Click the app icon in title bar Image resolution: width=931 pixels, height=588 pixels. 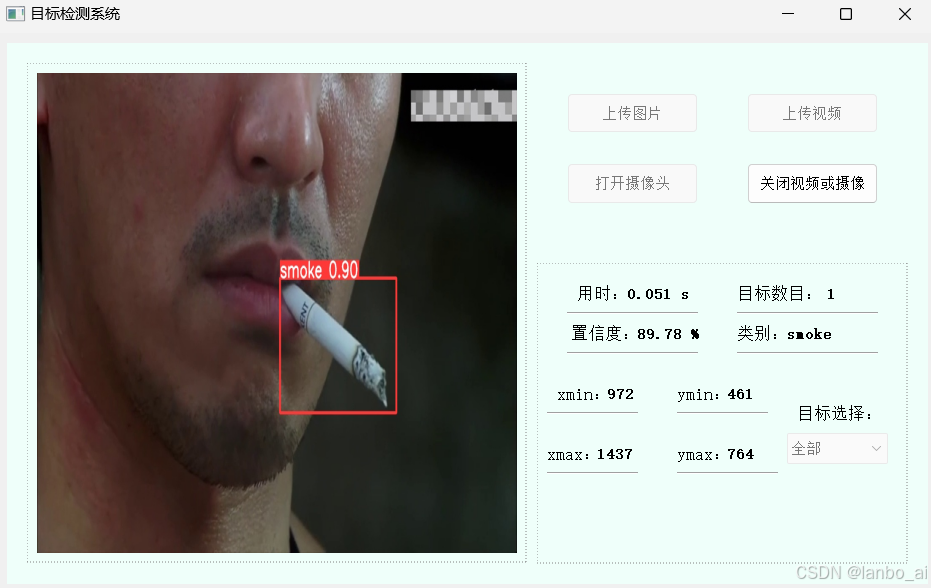pyautogui.click(x=15, y=14)
